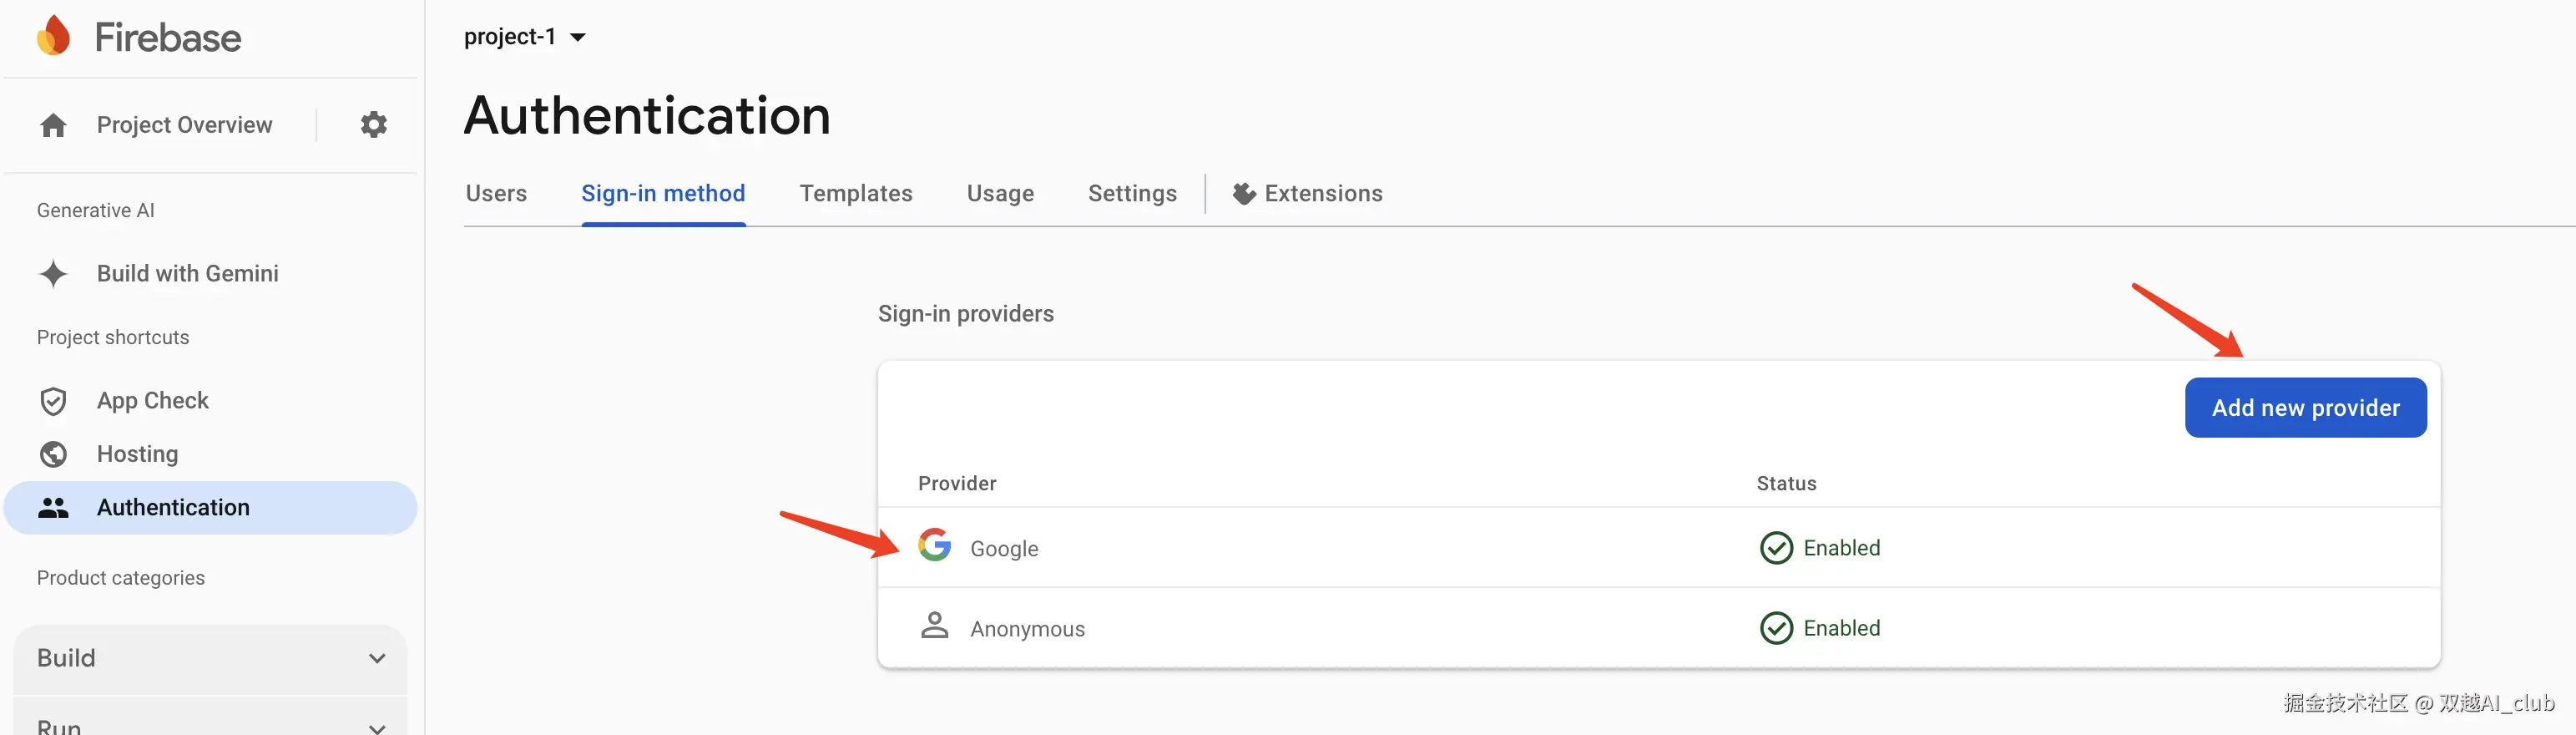Click Google's Enabled status checkmark
The image size is (2576, 735).
tap(1776, 548)
